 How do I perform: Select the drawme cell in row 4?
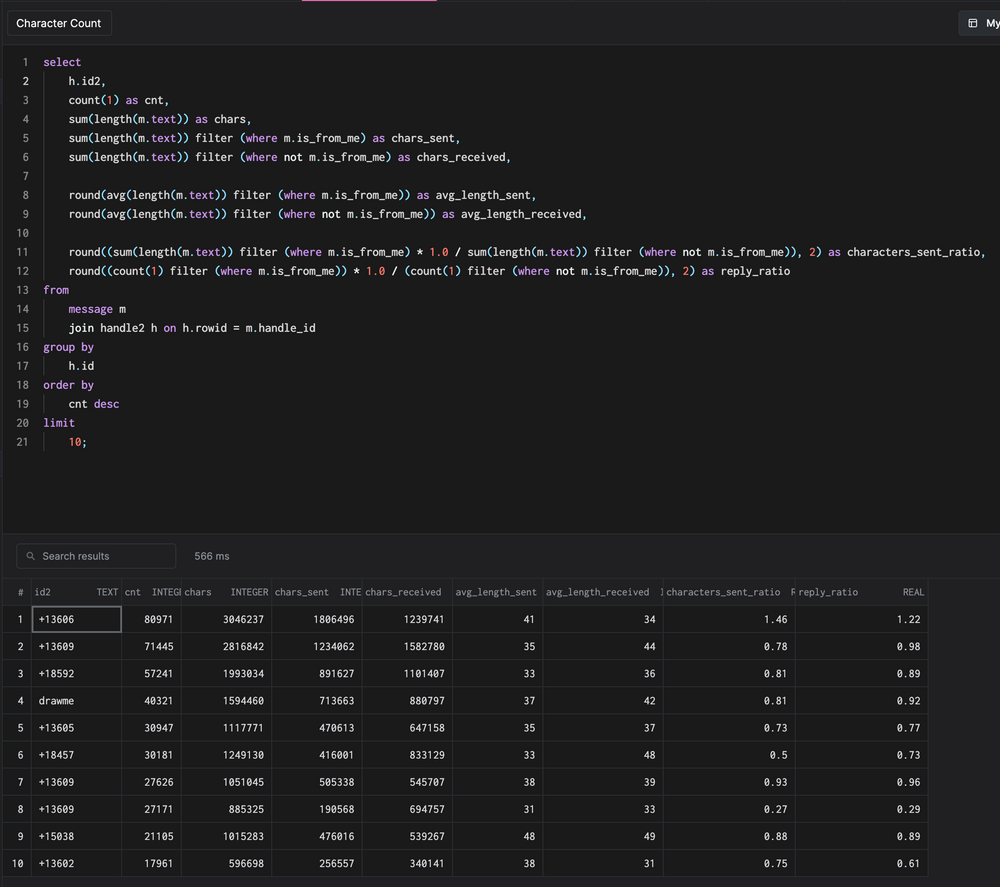click(x=56, y=700)
